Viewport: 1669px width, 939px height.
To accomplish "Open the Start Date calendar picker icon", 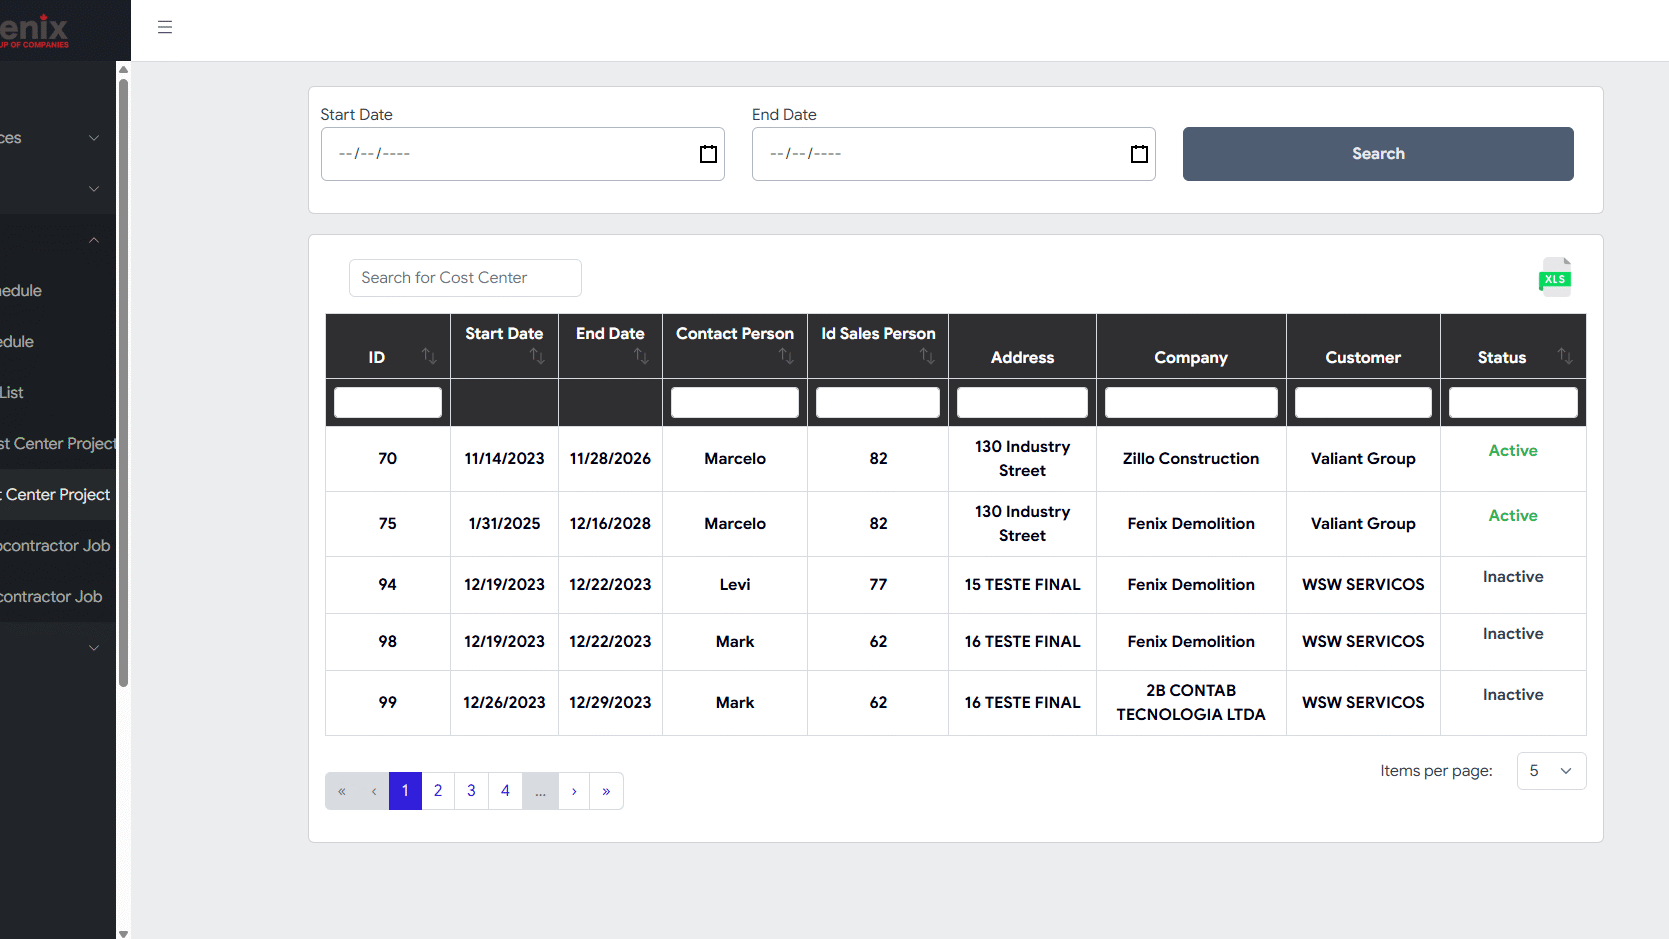I will (x=708, y=154).
